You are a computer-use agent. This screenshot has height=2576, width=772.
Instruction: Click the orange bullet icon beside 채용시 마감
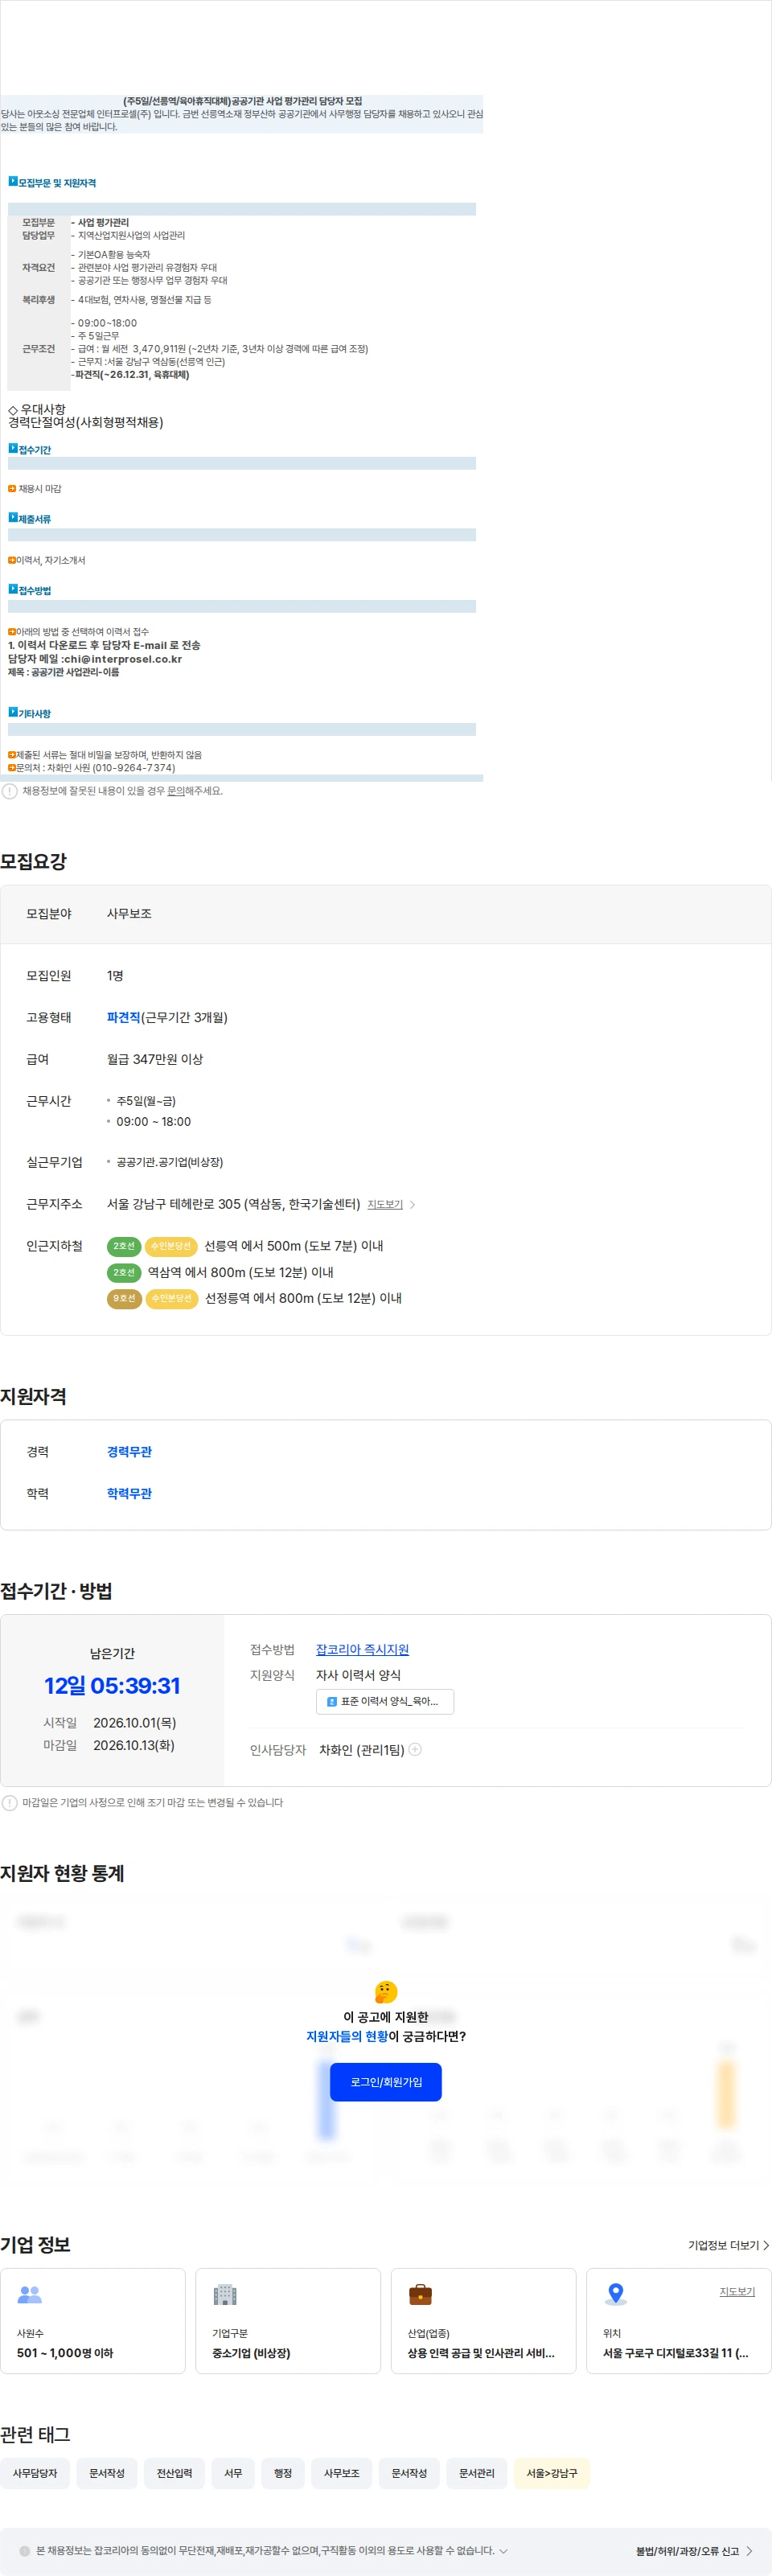[x=12, y=489]
